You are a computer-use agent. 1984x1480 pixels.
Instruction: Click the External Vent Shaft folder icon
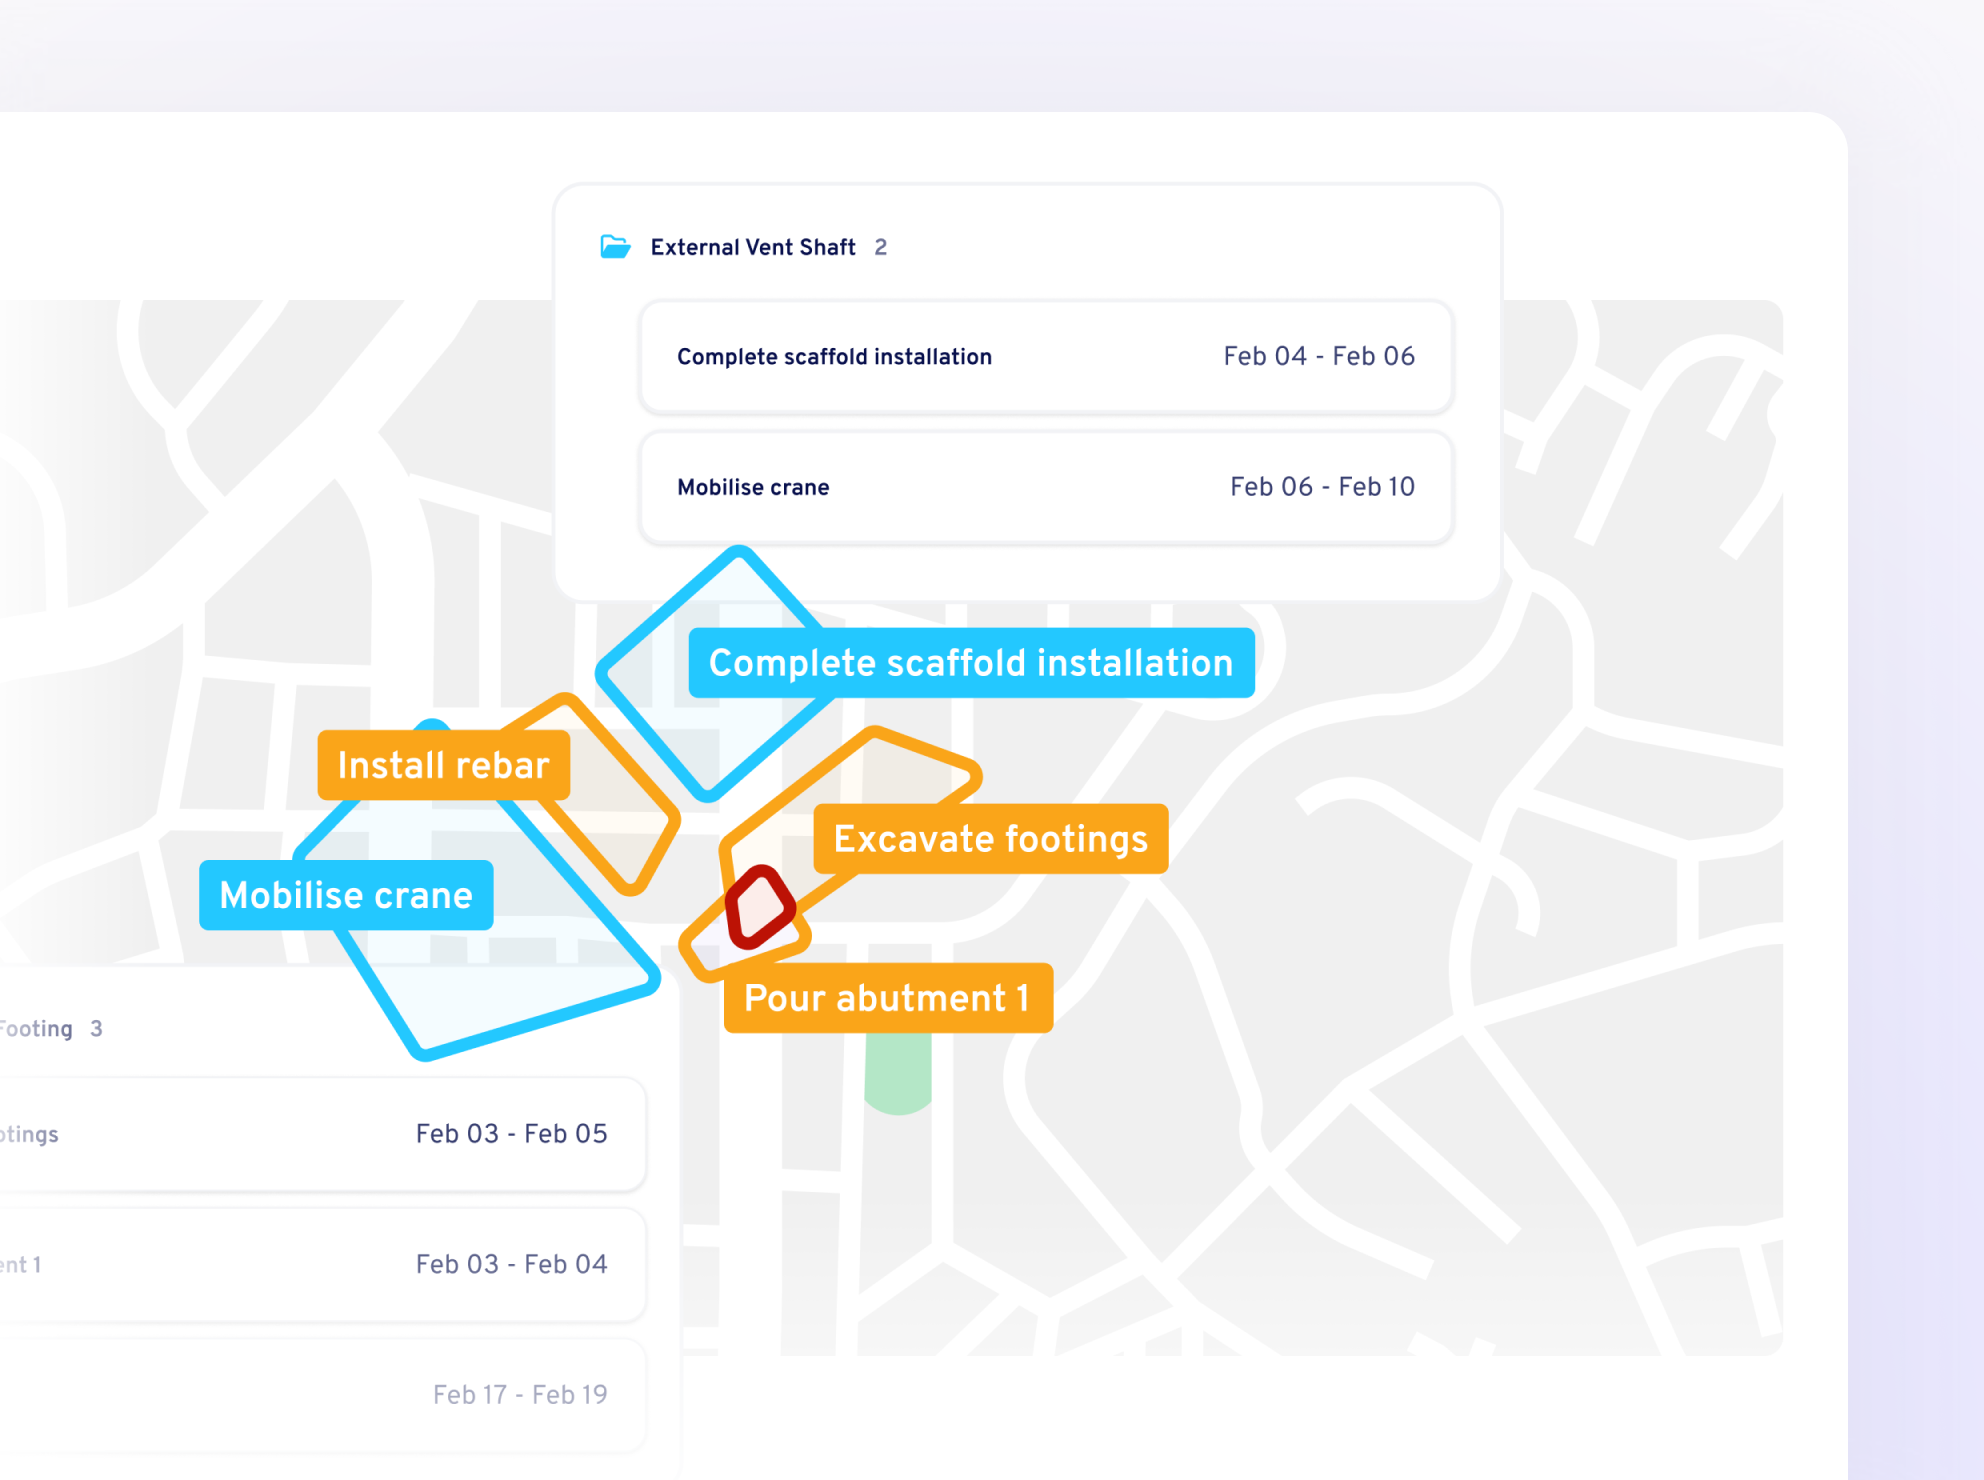tap(615, 247)
